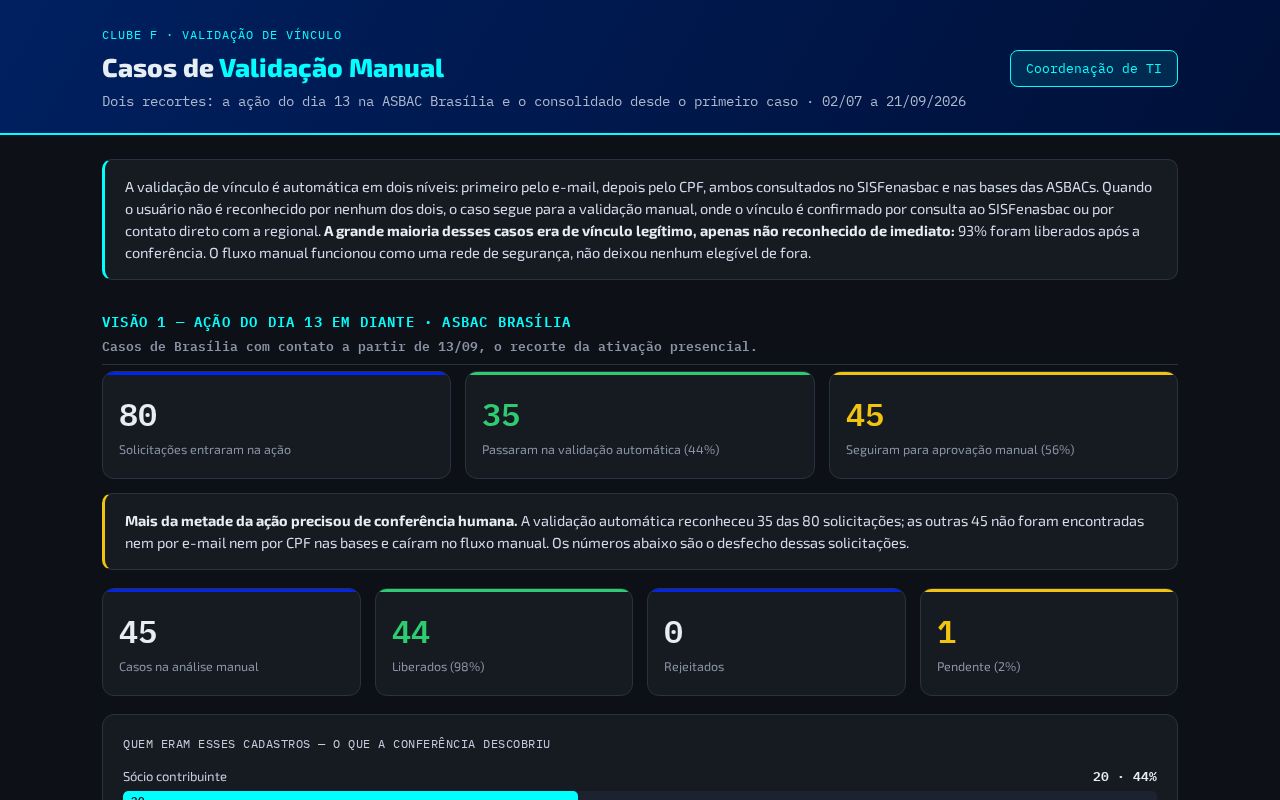The width and height of the screenshot is (1280, 800).
Task: Click the Coordenação de TI button
Action: click(1093, 68)
